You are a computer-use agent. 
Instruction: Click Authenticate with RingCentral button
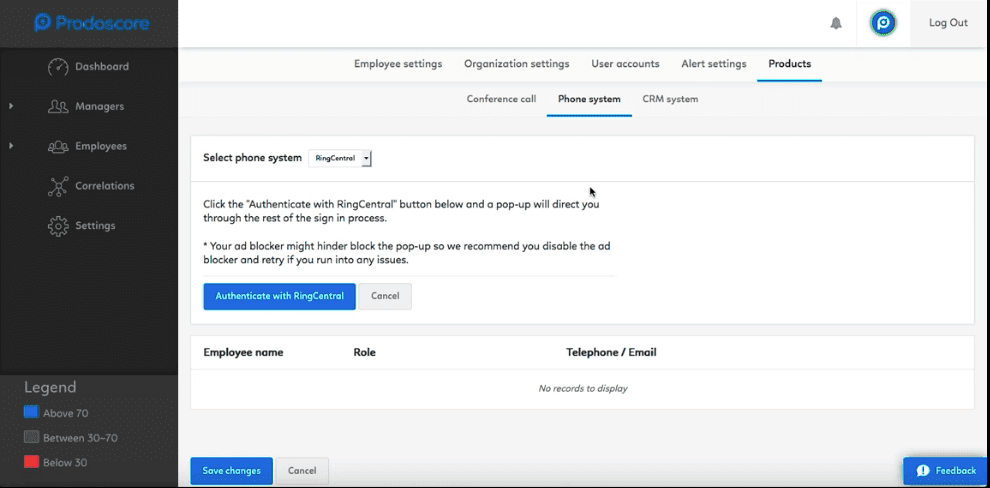(280, 296)
